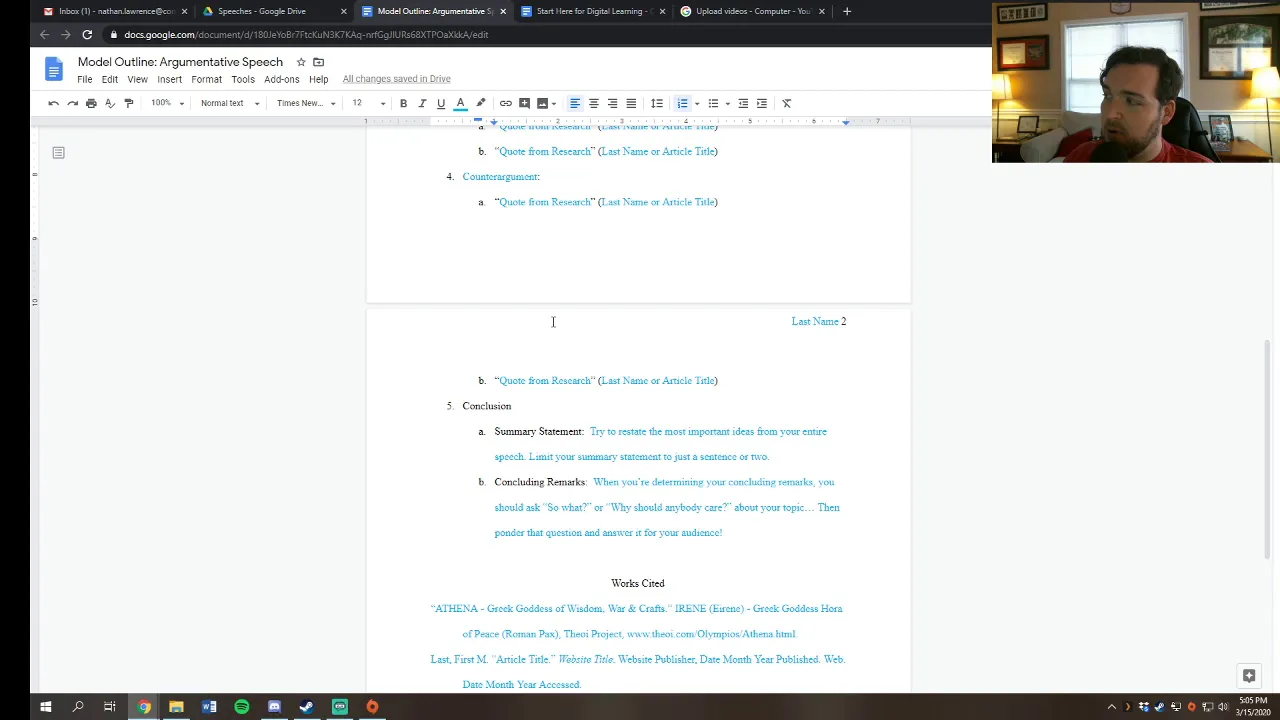
Task: Toggle the bulleted list
Action: click(713, 103)
